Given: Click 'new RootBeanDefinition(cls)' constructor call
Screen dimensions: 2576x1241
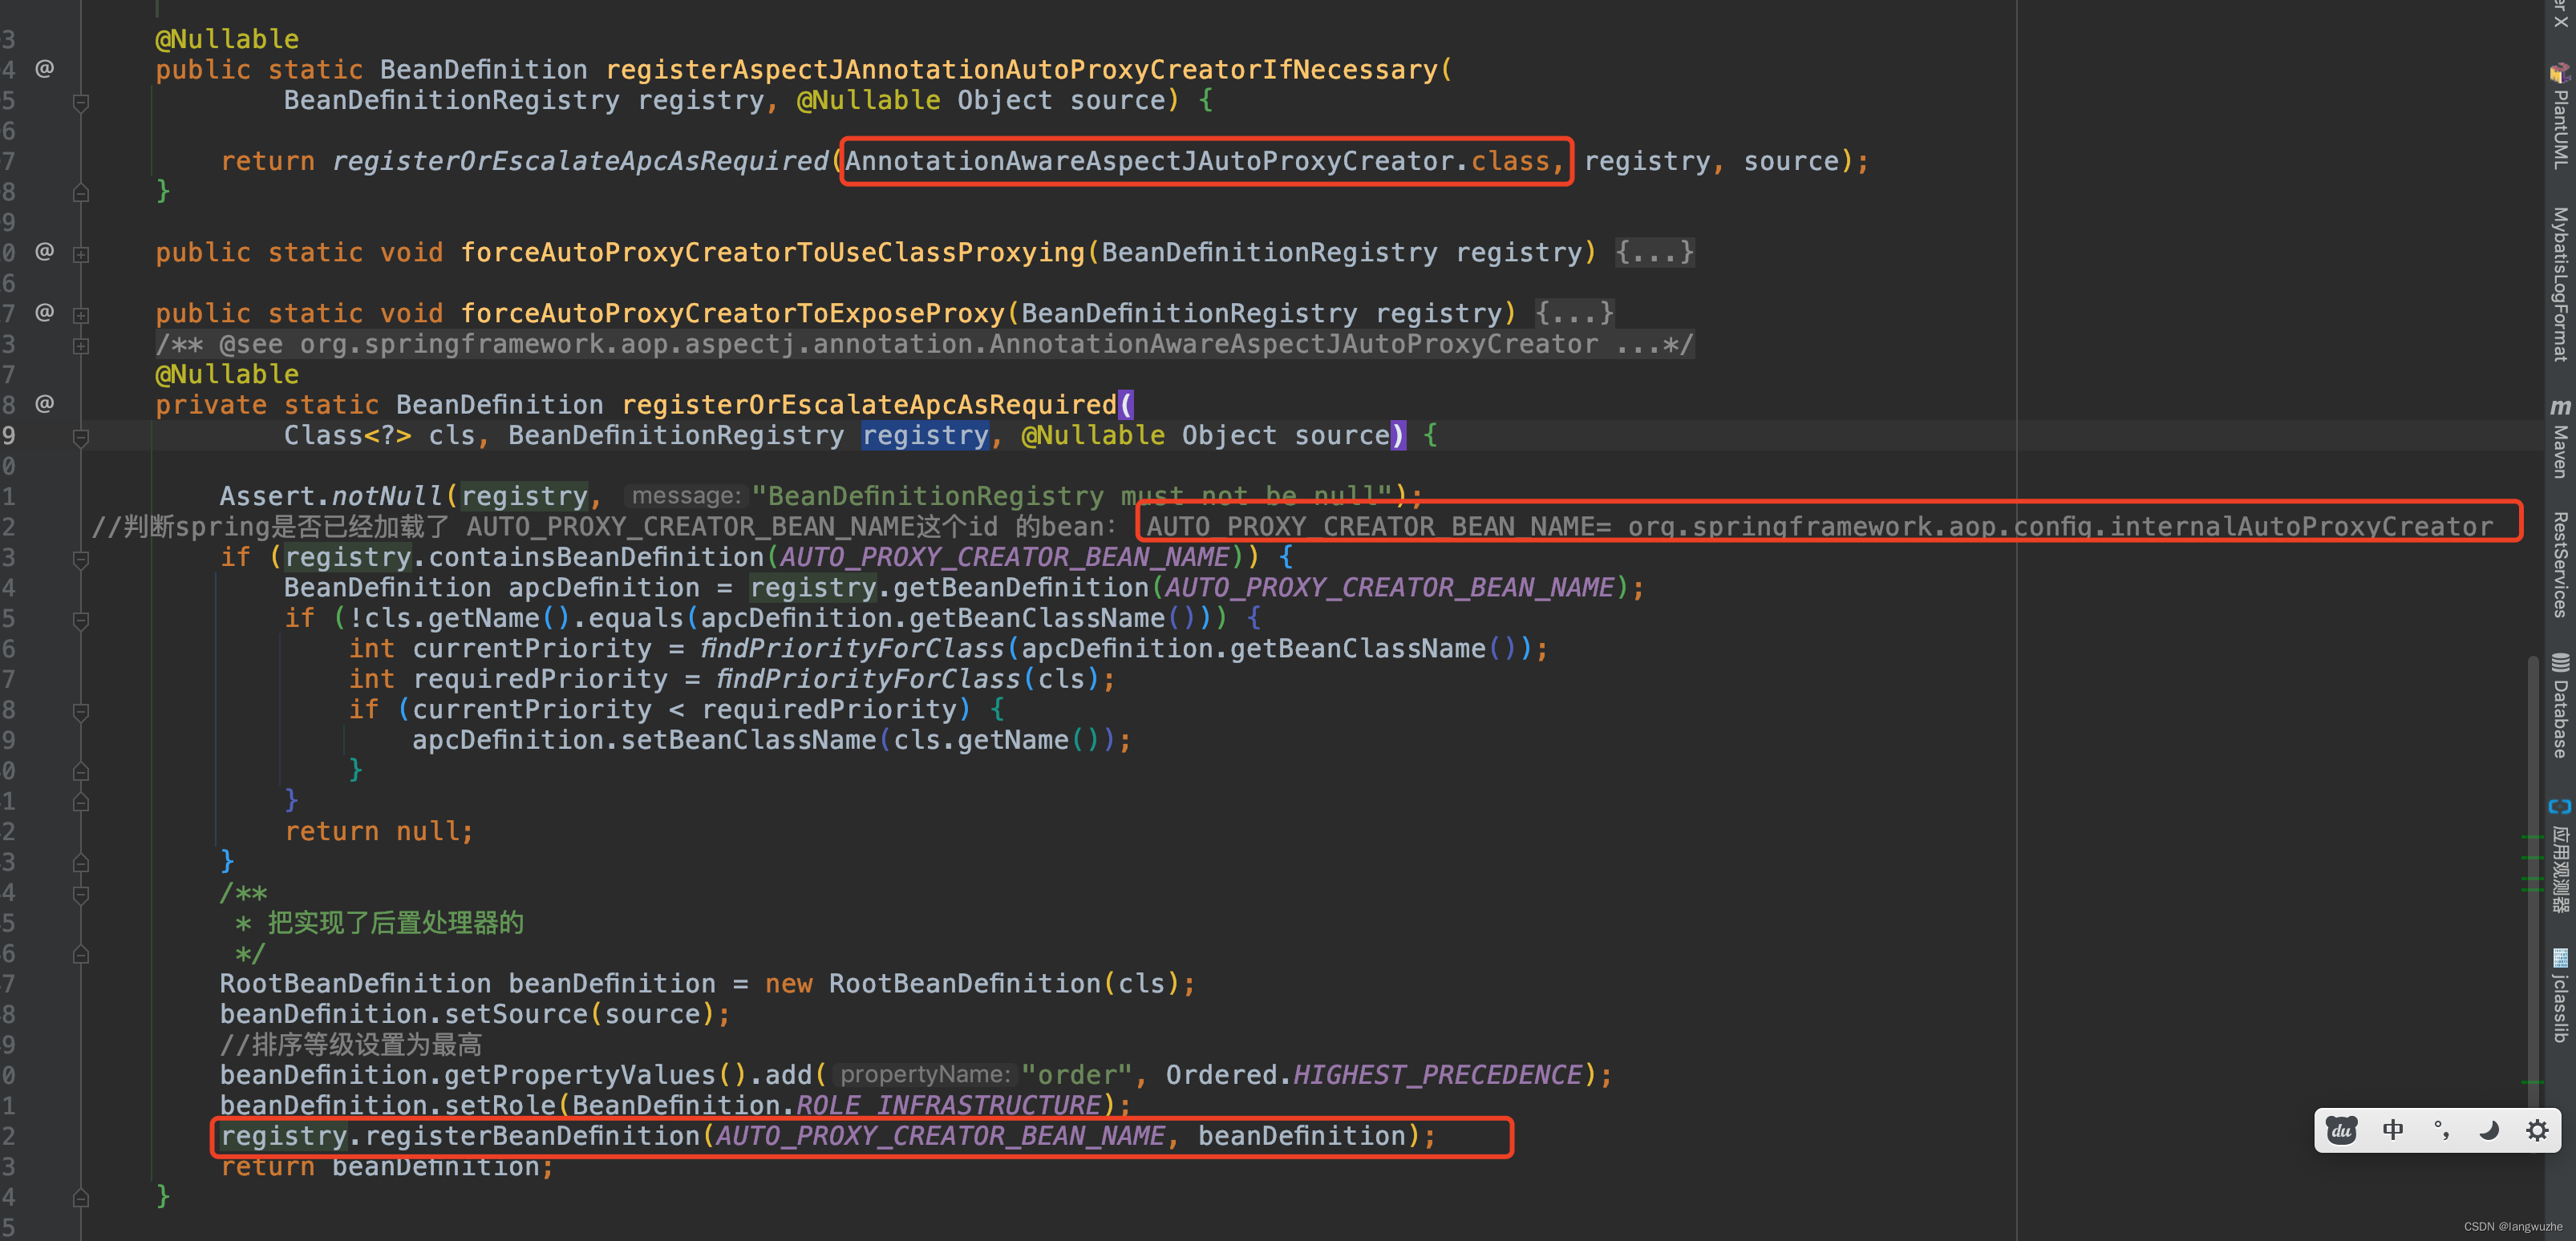Looking at the screenshot, I should pos(972,984).
